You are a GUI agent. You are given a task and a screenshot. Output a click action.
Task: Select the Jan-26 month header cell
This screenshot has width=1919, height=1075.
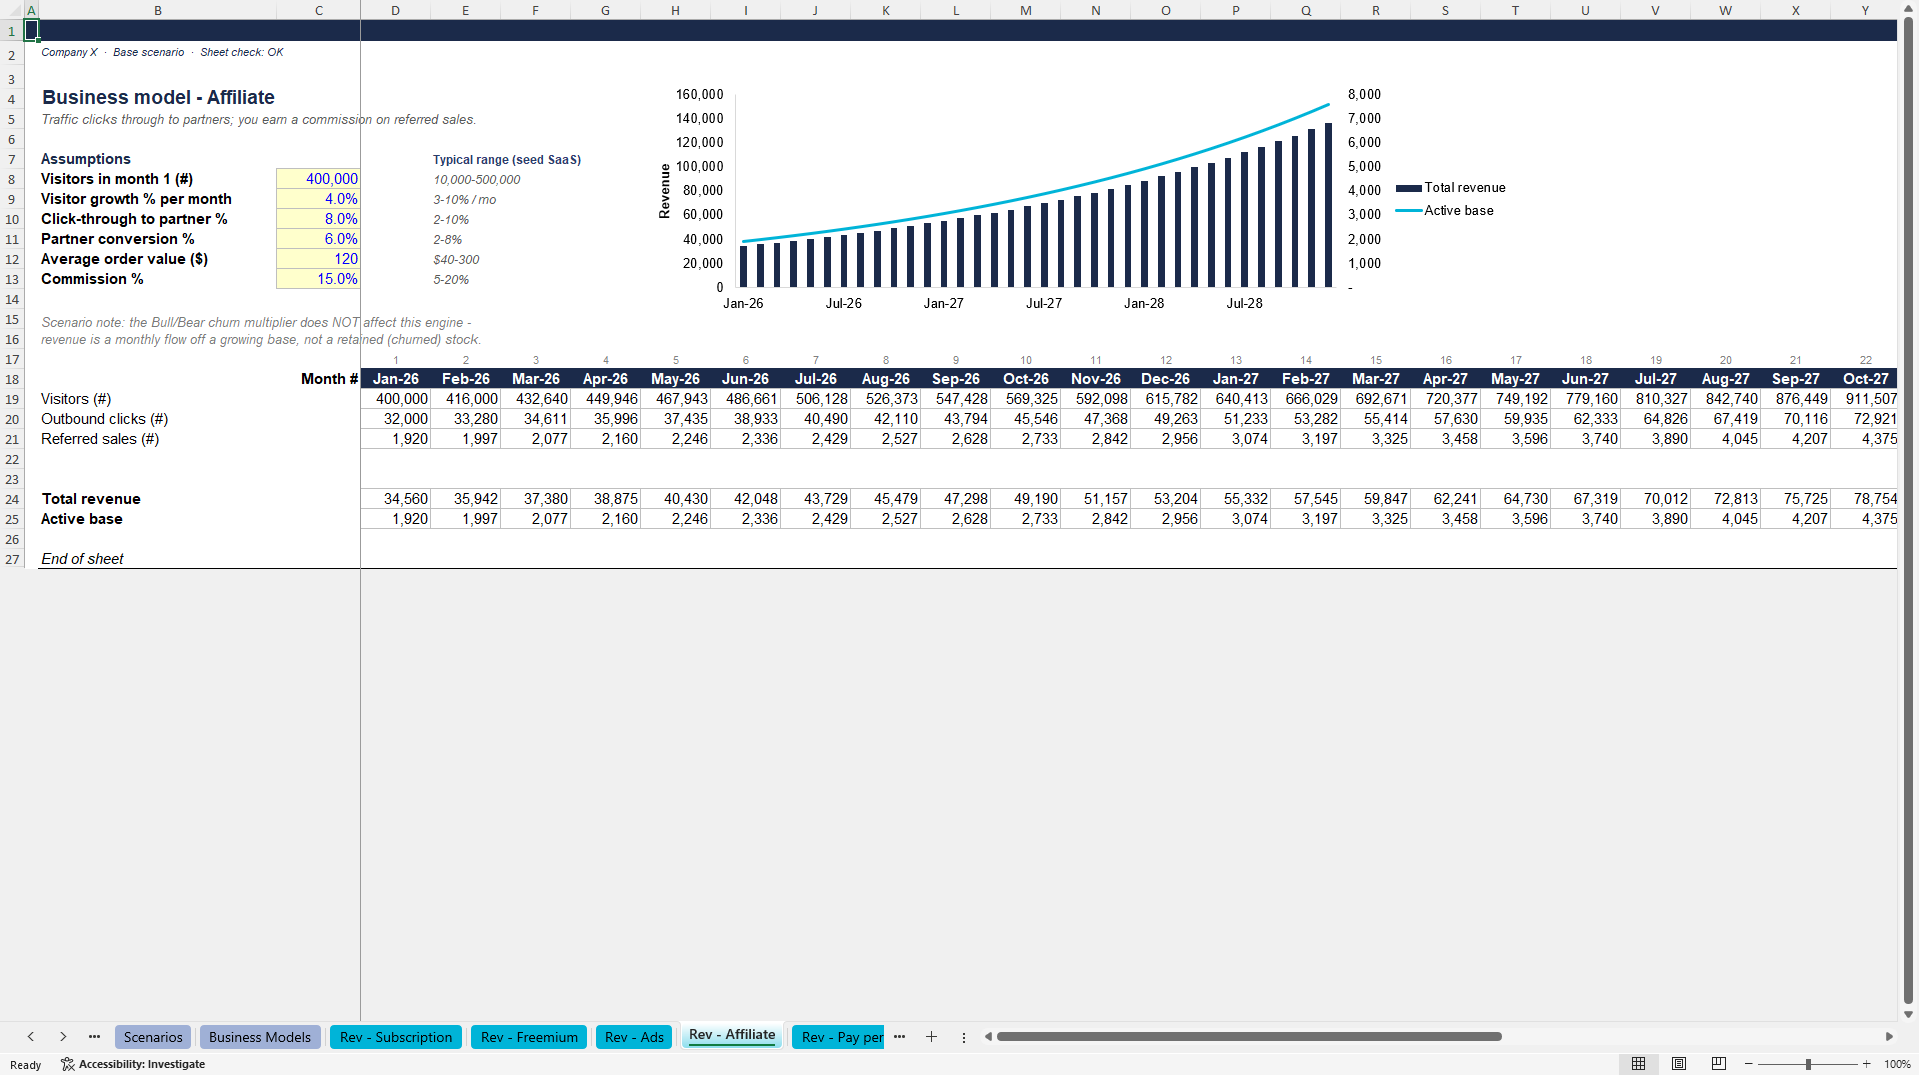click(x=395, y=379)
